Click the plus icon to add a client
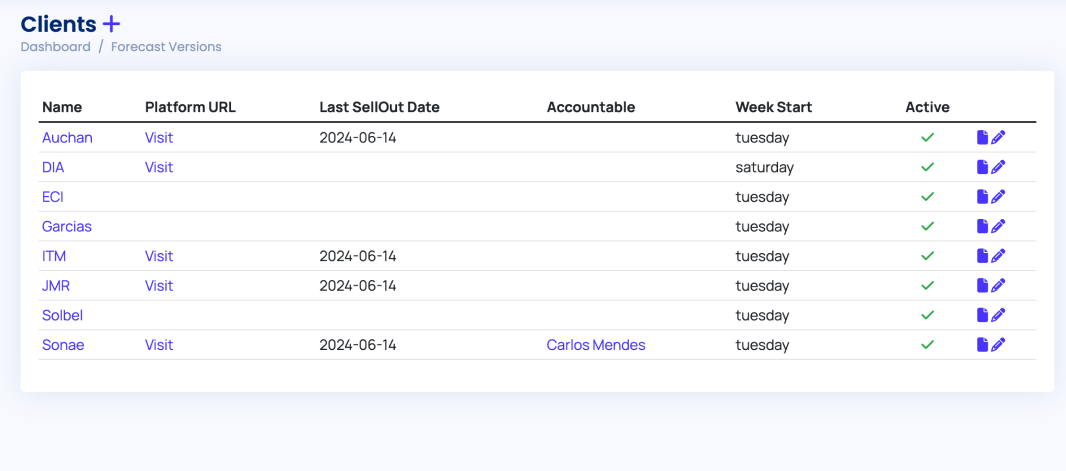The width and height of the screenshot is (1066, 471). pos(111,24)
